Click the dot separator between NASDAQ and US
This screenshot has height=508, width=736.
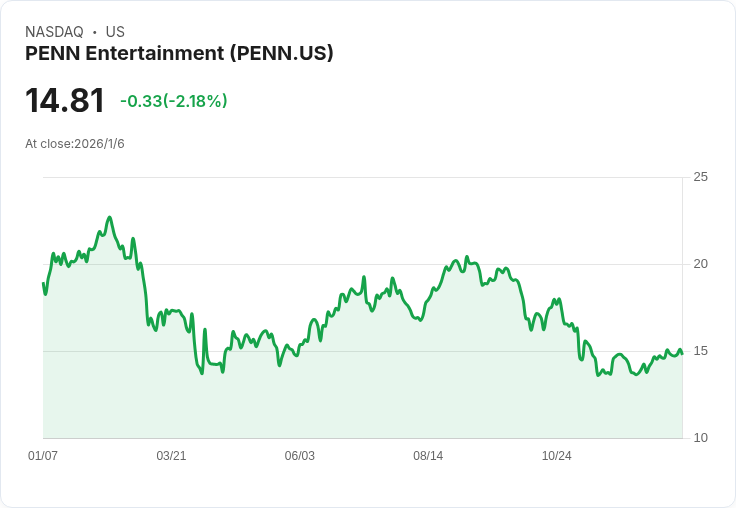click(94, 32)
